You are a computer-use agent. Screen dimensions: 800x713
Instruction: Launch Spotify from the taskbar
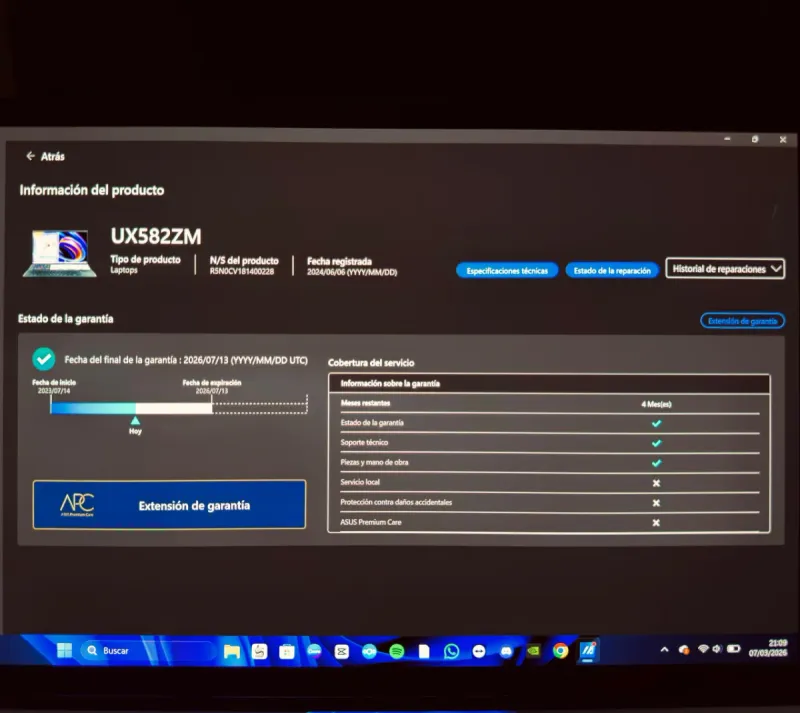[x=396, y=651]
